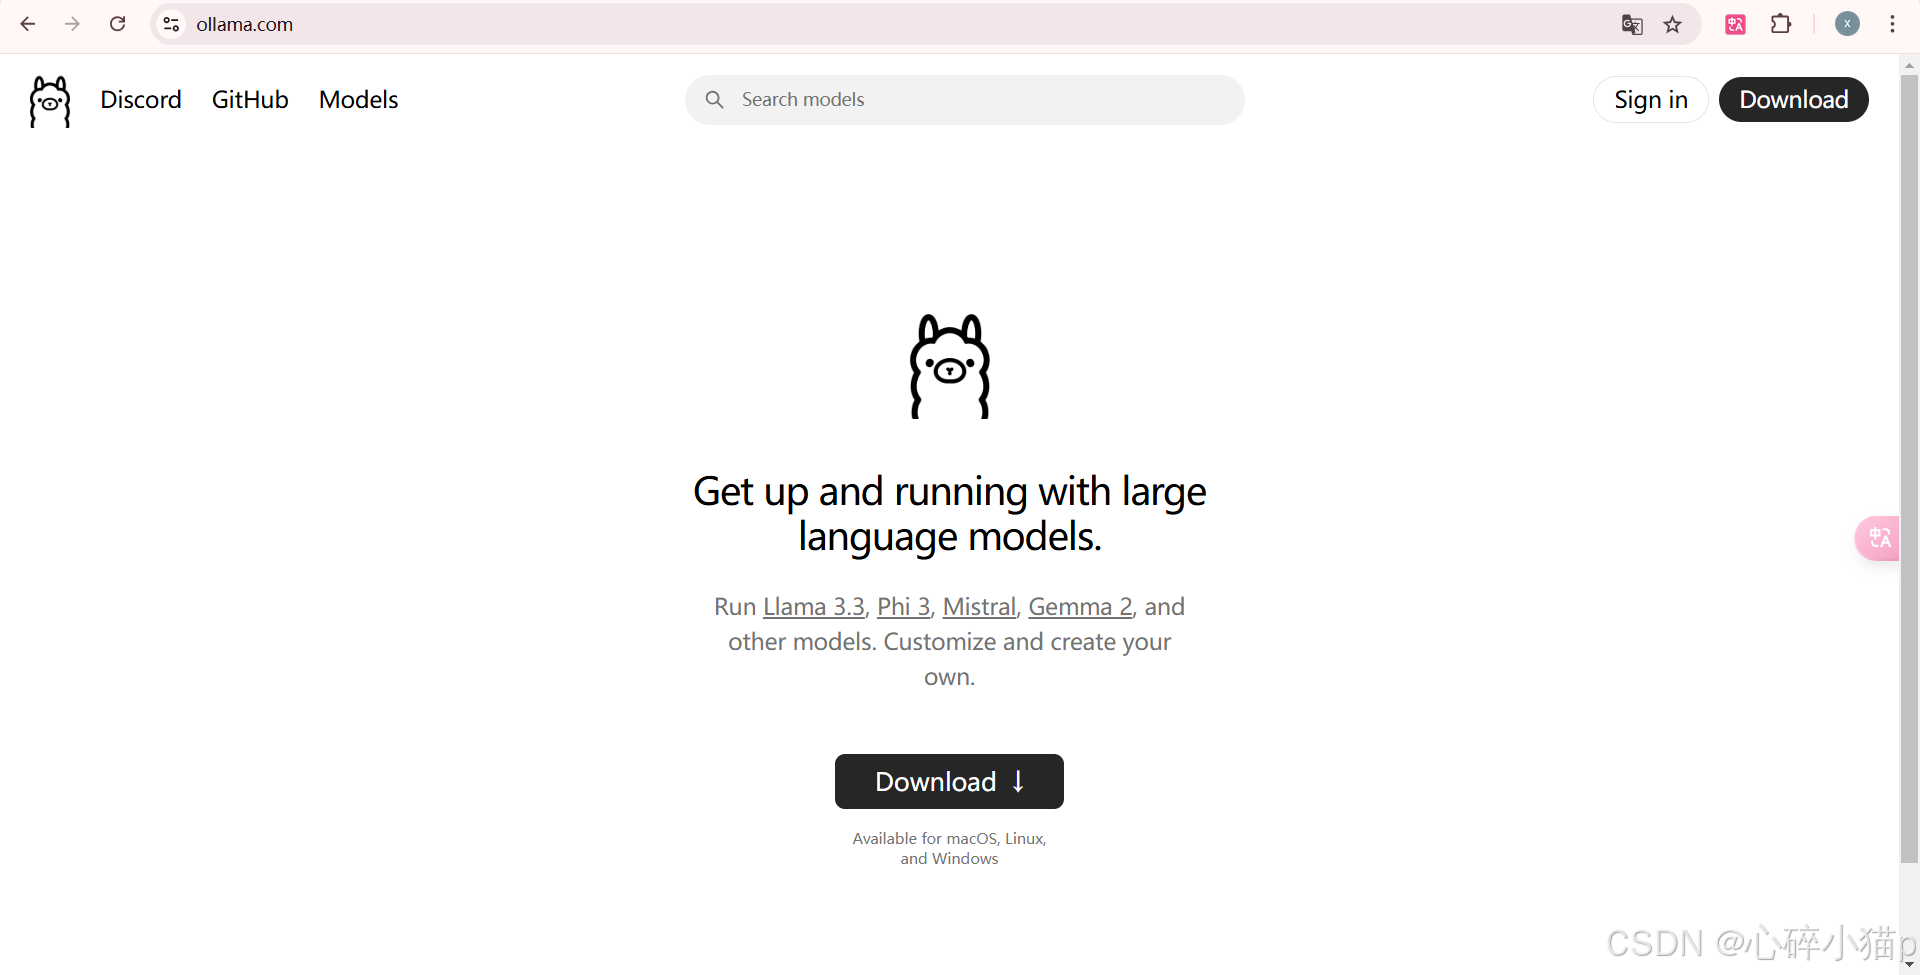The width and height of the screenshot is (1920, 975).
Task: Open the Extensions puzzle icon
Action: 1781,24
